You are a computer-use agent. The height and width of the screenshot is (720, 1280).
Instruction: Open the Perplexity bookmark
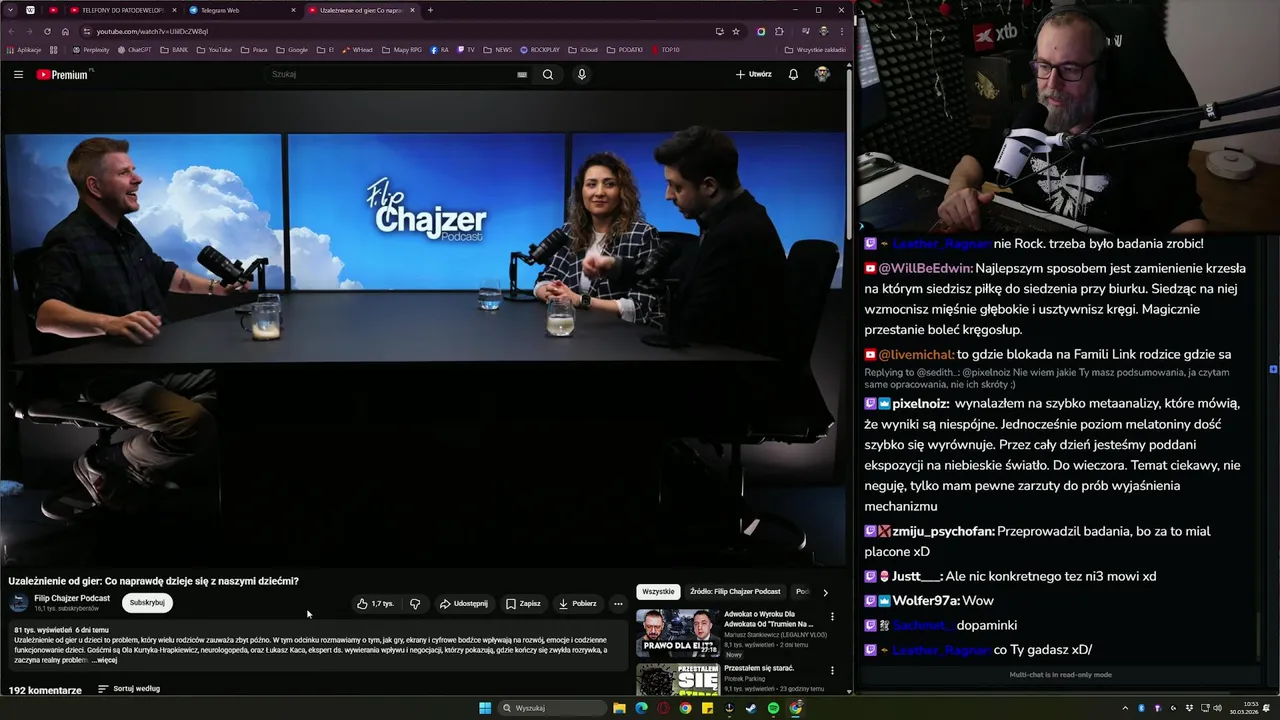pyautogui.click(x=90, y=49)
